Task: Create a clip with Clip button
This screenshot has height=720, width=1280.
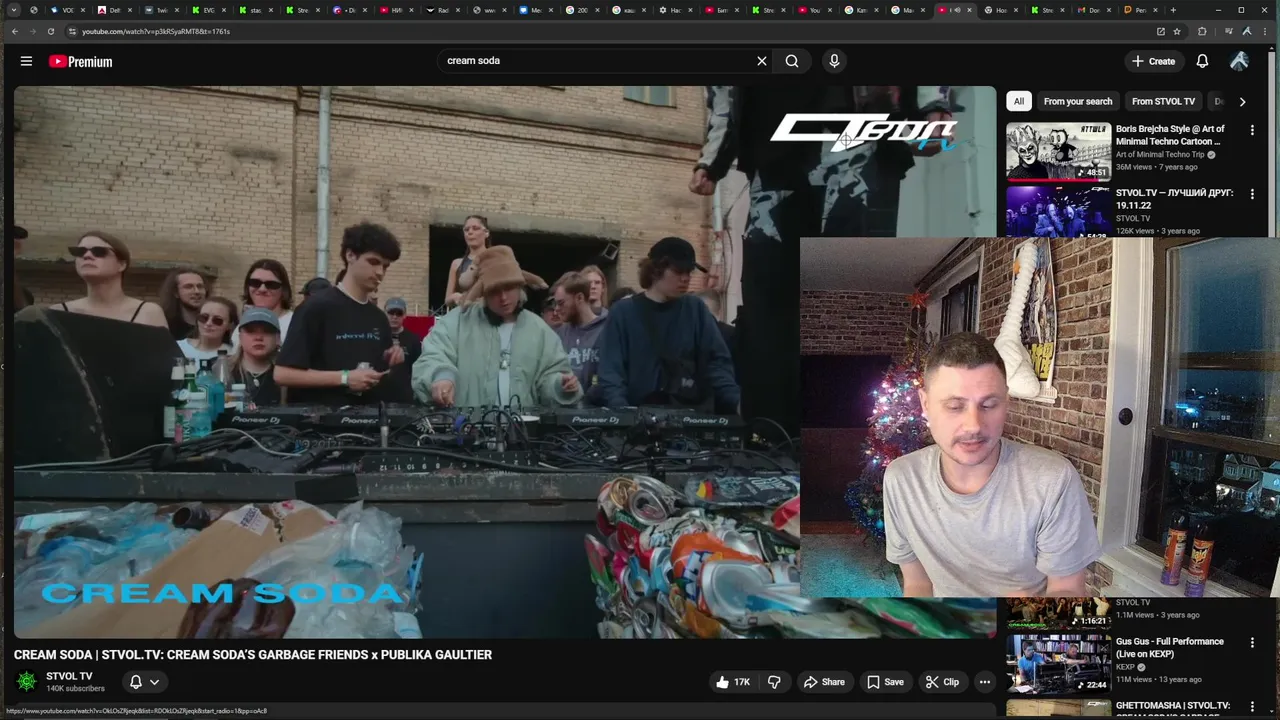Action: [942, 682]
